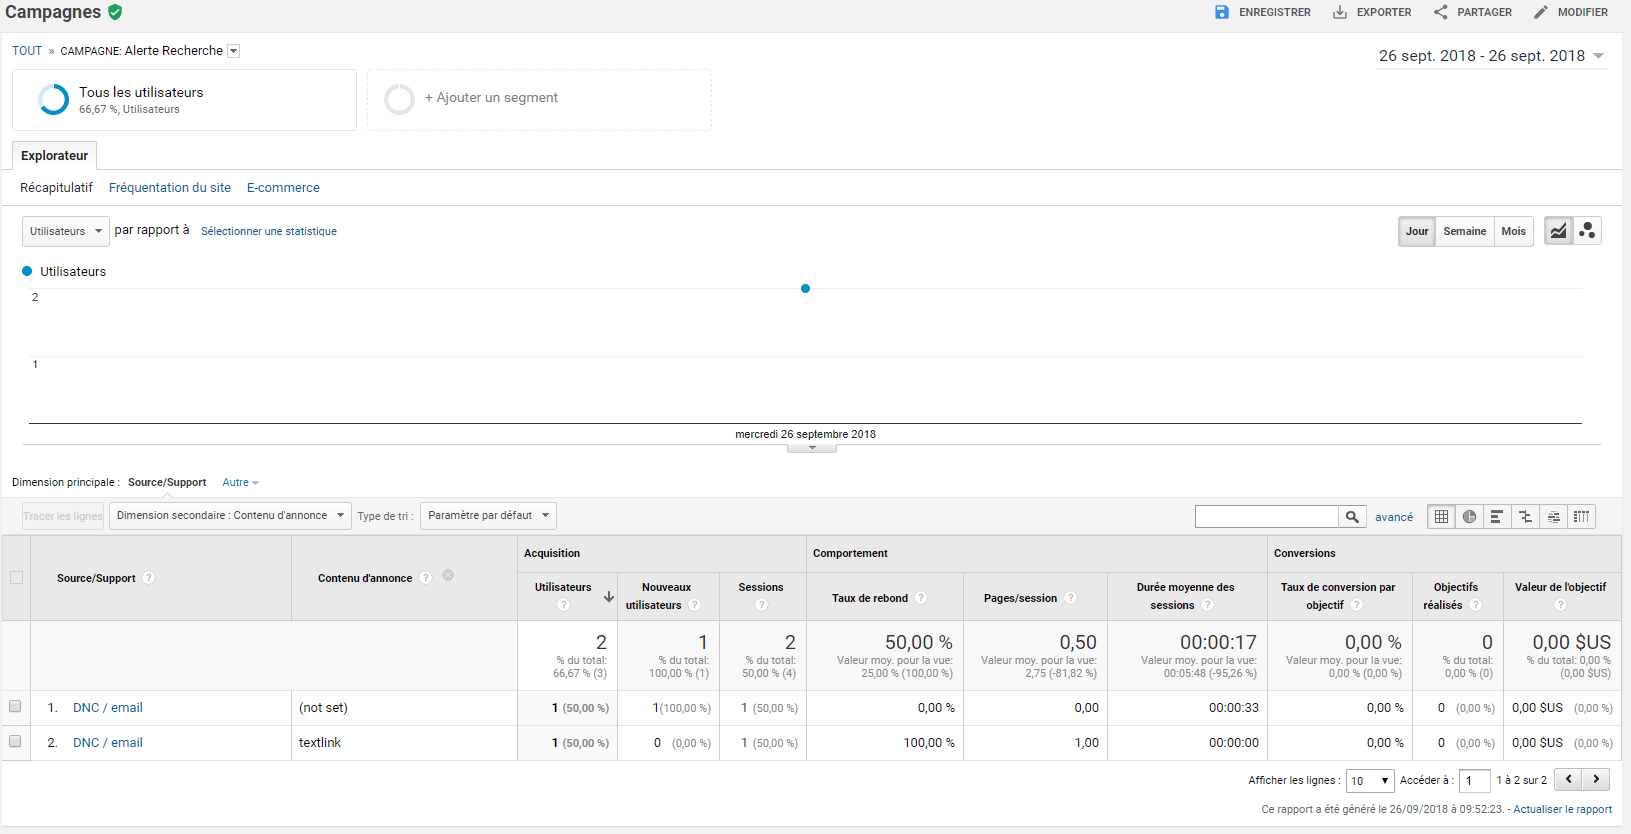Click the table search input field
This screenshot has width=1631, height=834.
tap(1267, 517)
